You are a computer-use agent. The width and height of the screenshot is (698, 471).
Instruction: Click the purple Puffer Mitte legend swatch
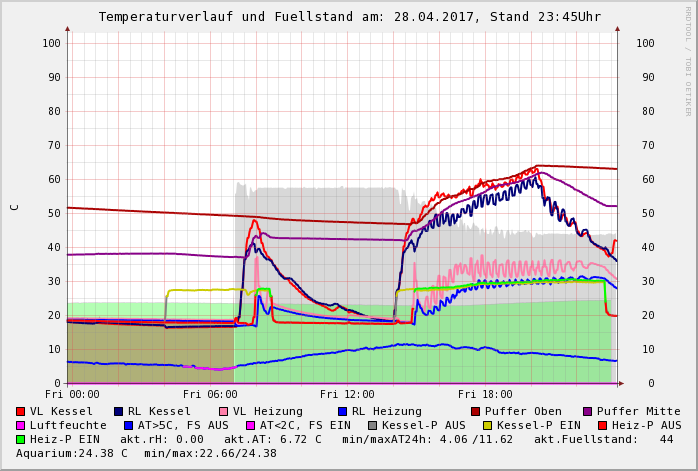588,411
